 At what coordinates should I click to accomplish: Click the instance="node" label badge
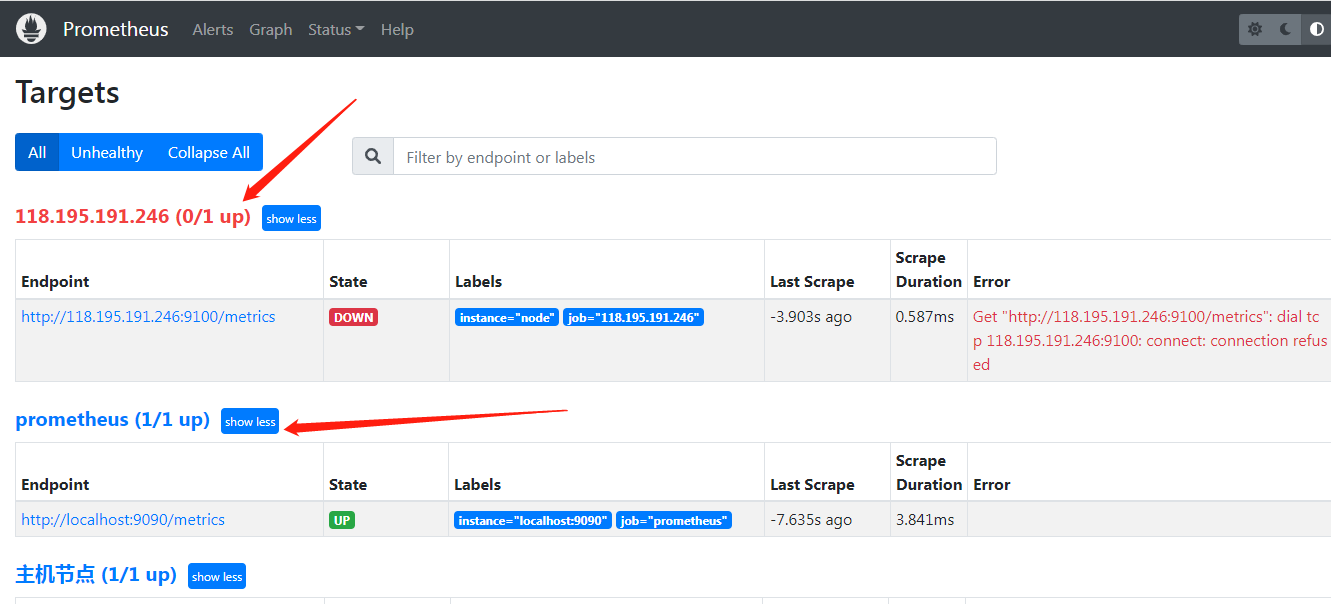pyautogui.click(x=507, y=317)
